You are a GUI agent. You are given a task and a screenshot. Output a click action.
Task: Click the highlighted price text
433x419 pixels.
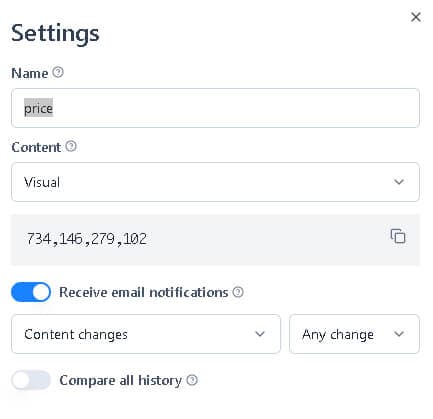(38, 108)
